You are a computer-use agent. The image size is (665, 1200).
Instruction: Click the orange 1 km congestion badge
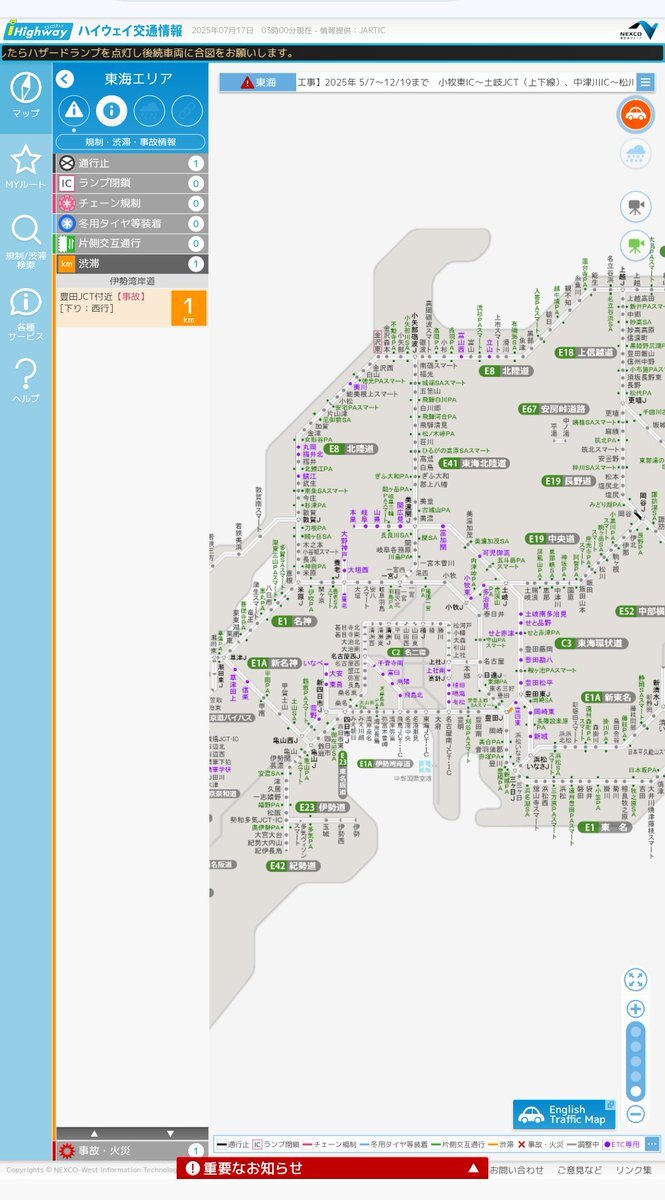(188, 307)
